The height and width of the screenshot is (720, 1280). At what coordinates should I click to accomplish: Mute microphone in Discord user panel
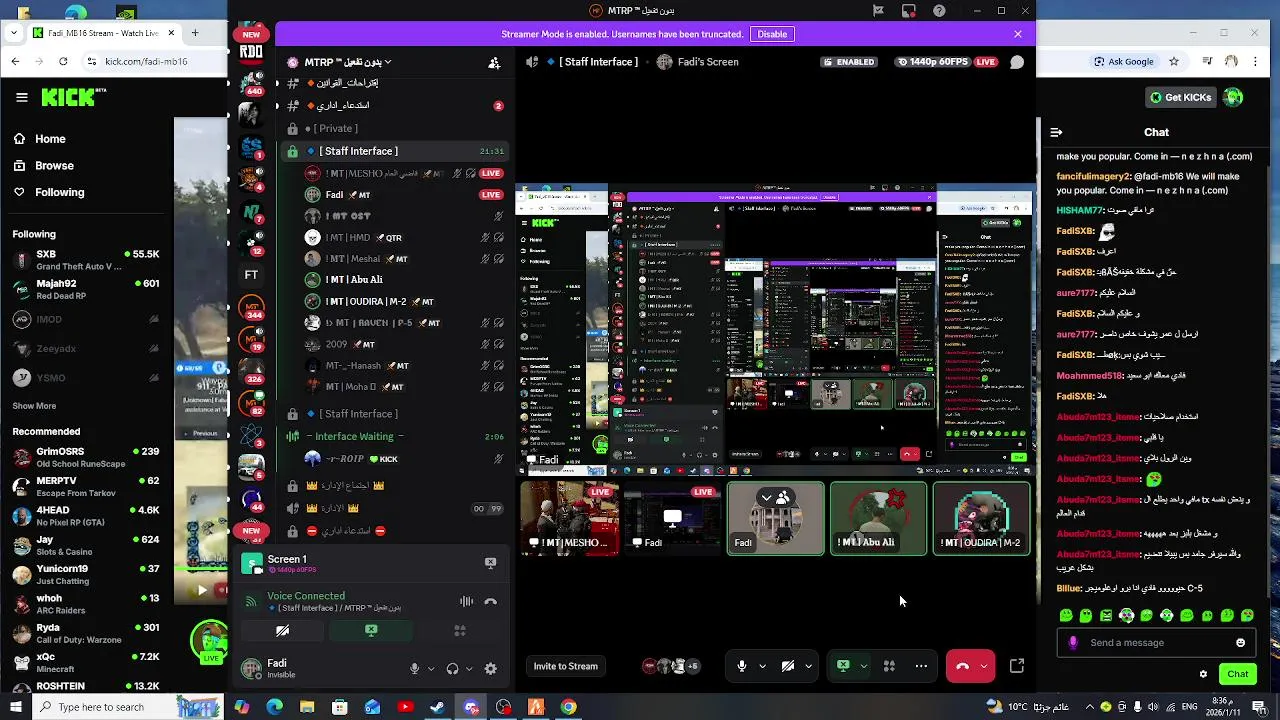[414, 669]
